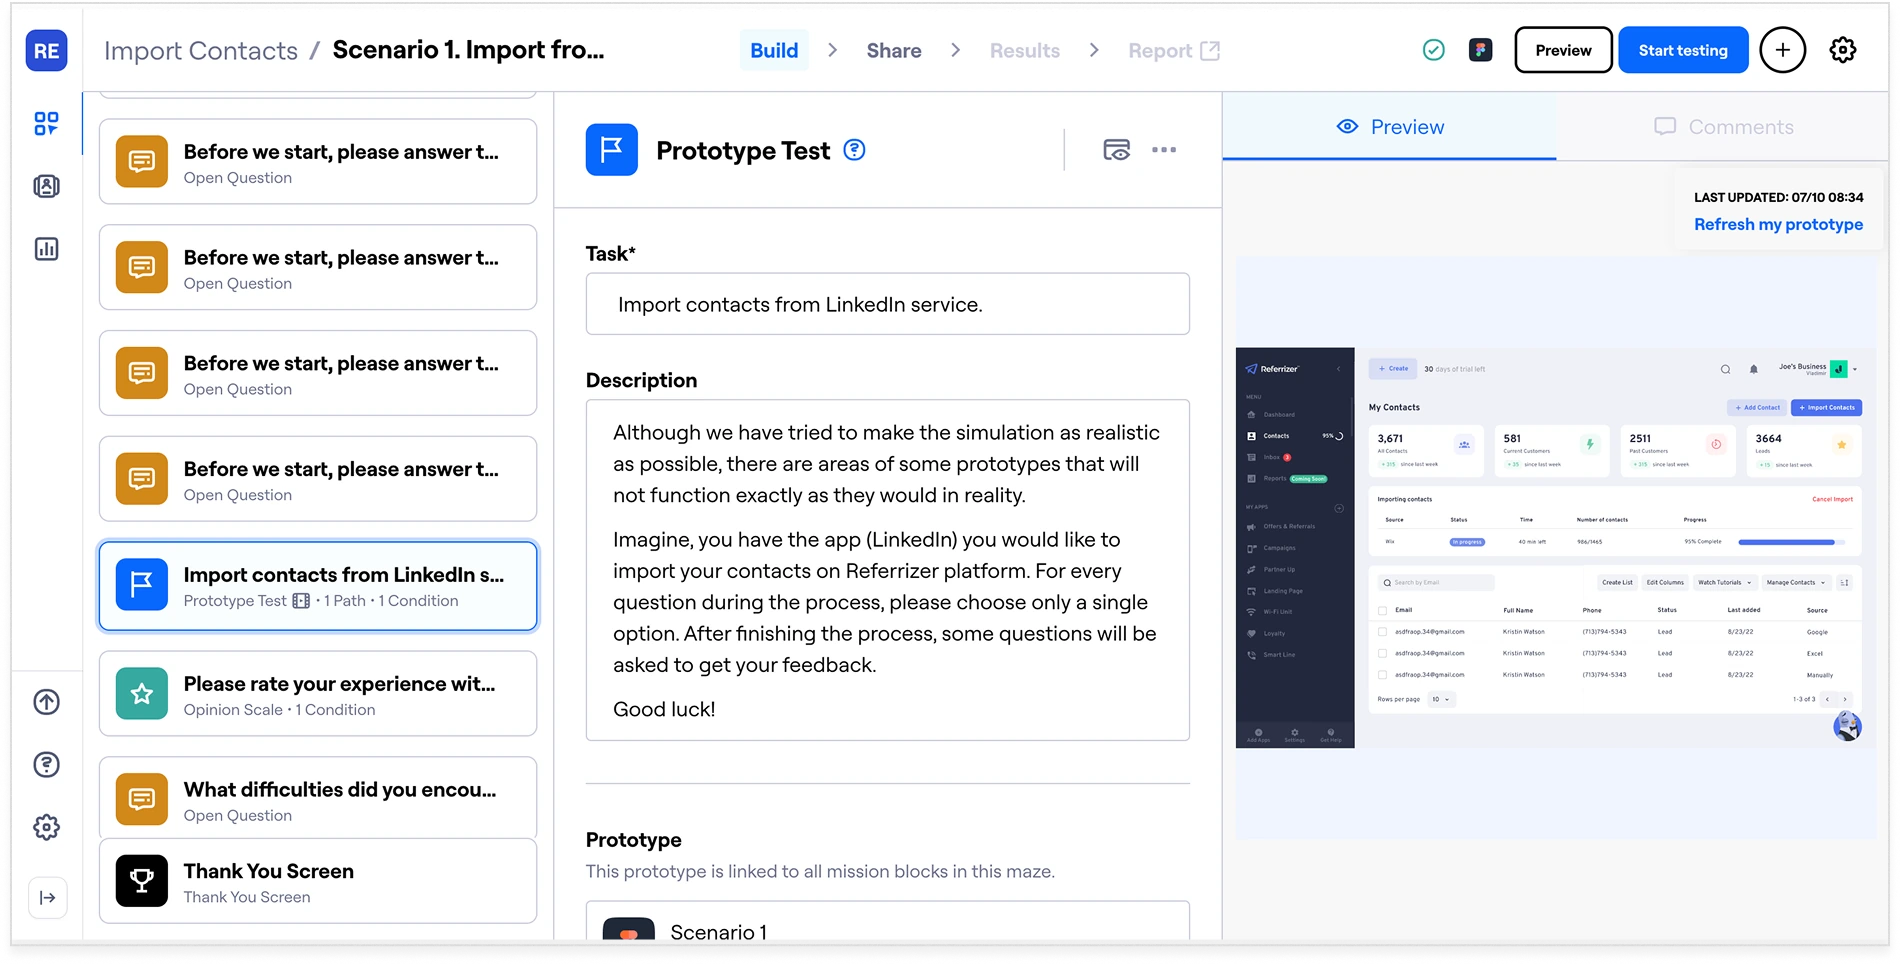1900x965 pixels.
Task: Open Rows per page dropdown in preview
Action: (1440, 699)
